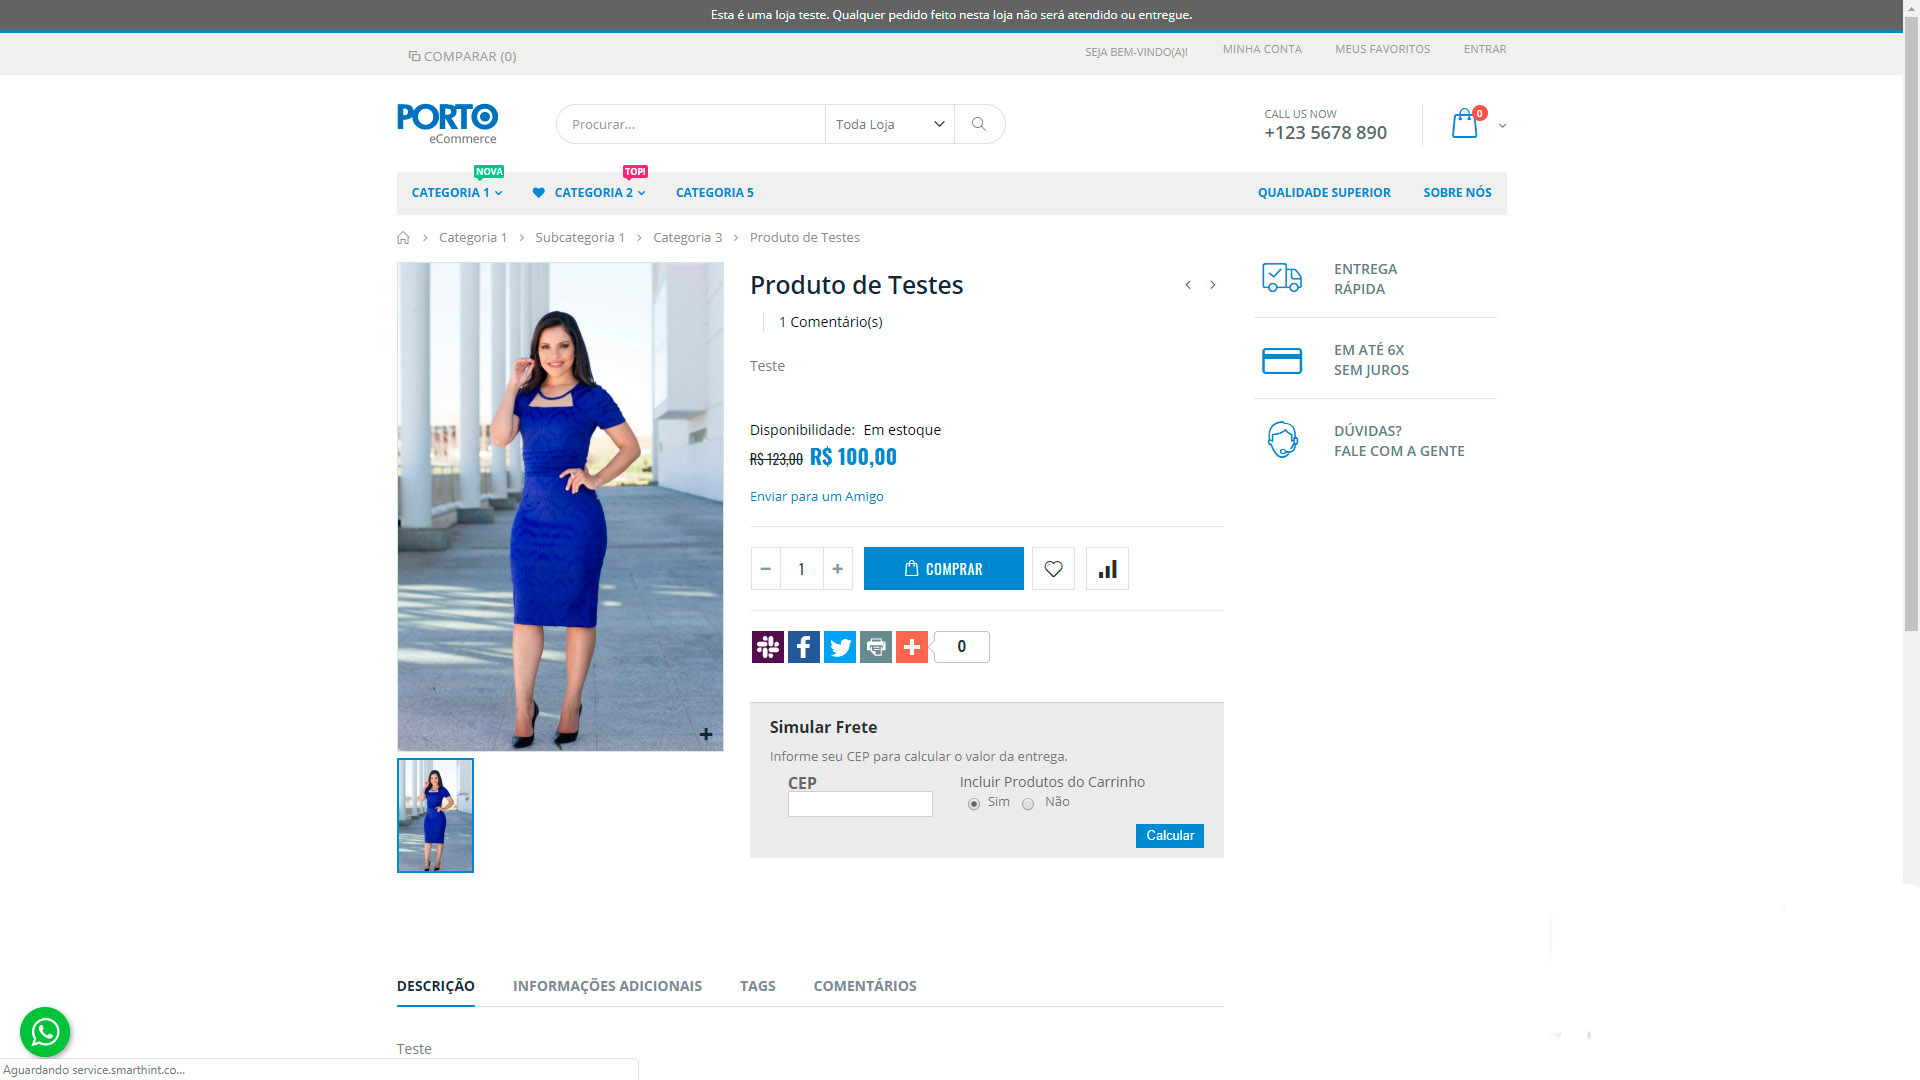
Task: Open Meus Favoritos link
Action: [x=1382, y=49]
